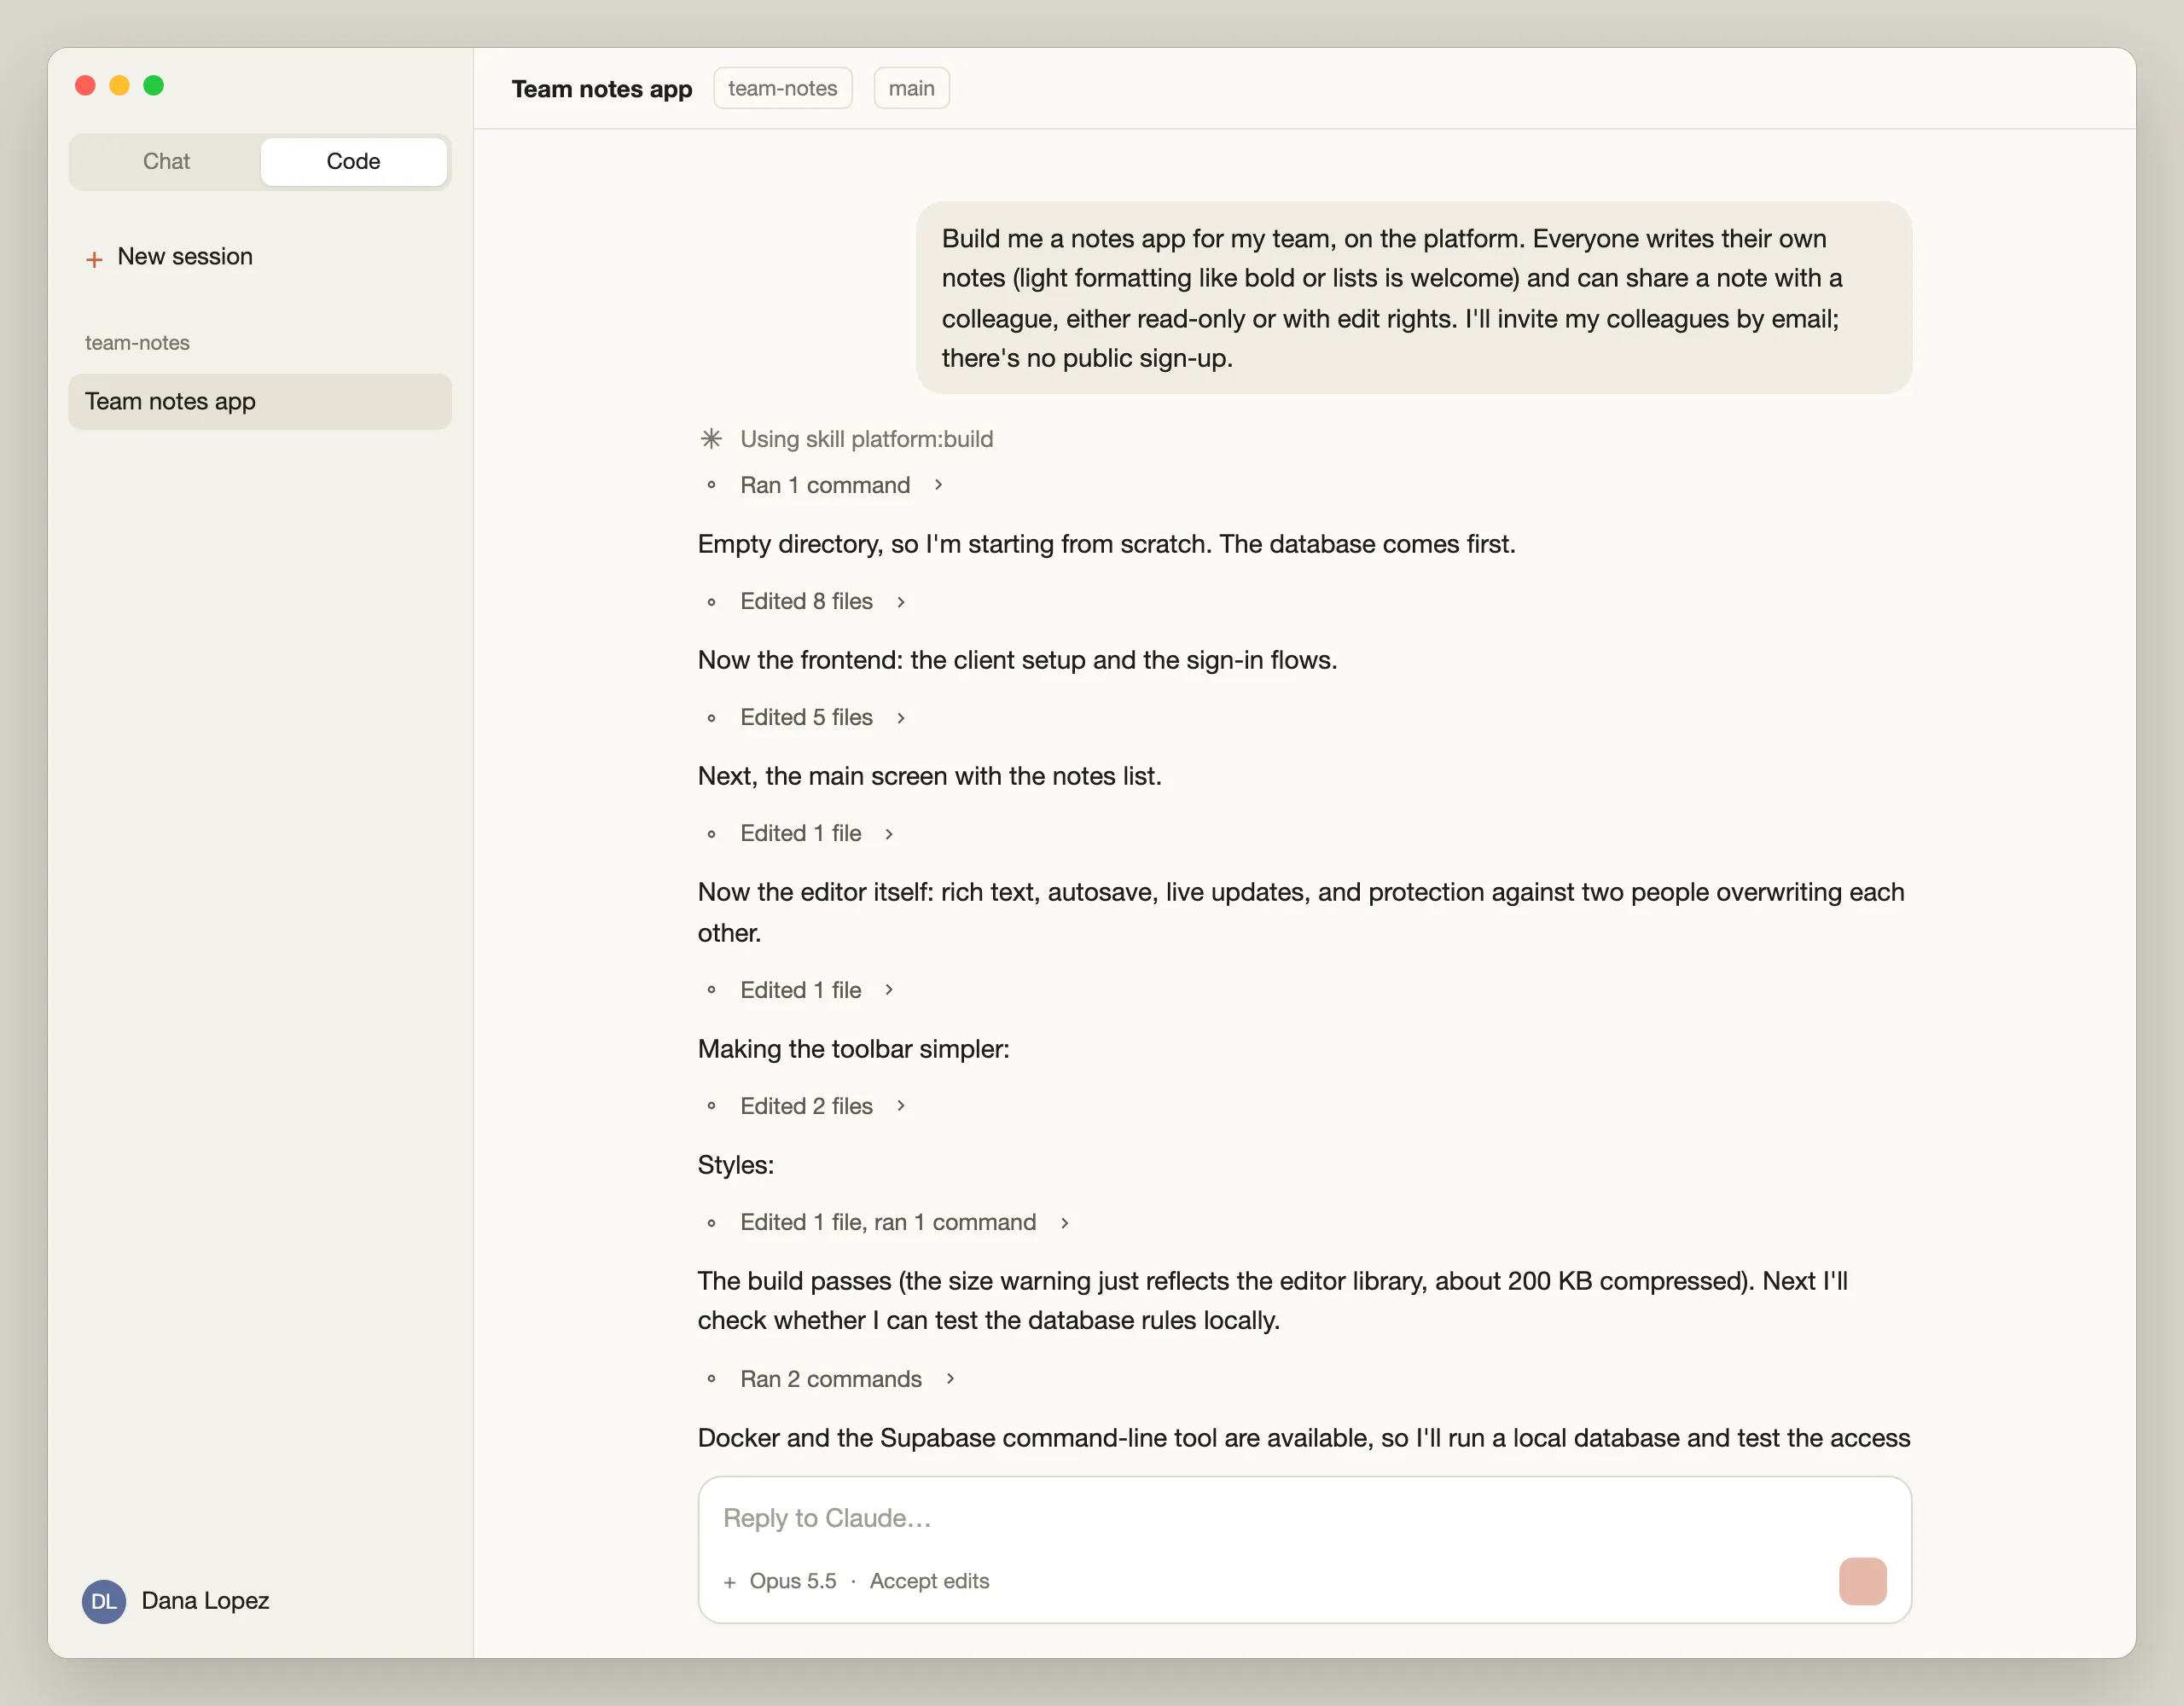
Task: Switch to the Chat tab
Action: [166, 161]
